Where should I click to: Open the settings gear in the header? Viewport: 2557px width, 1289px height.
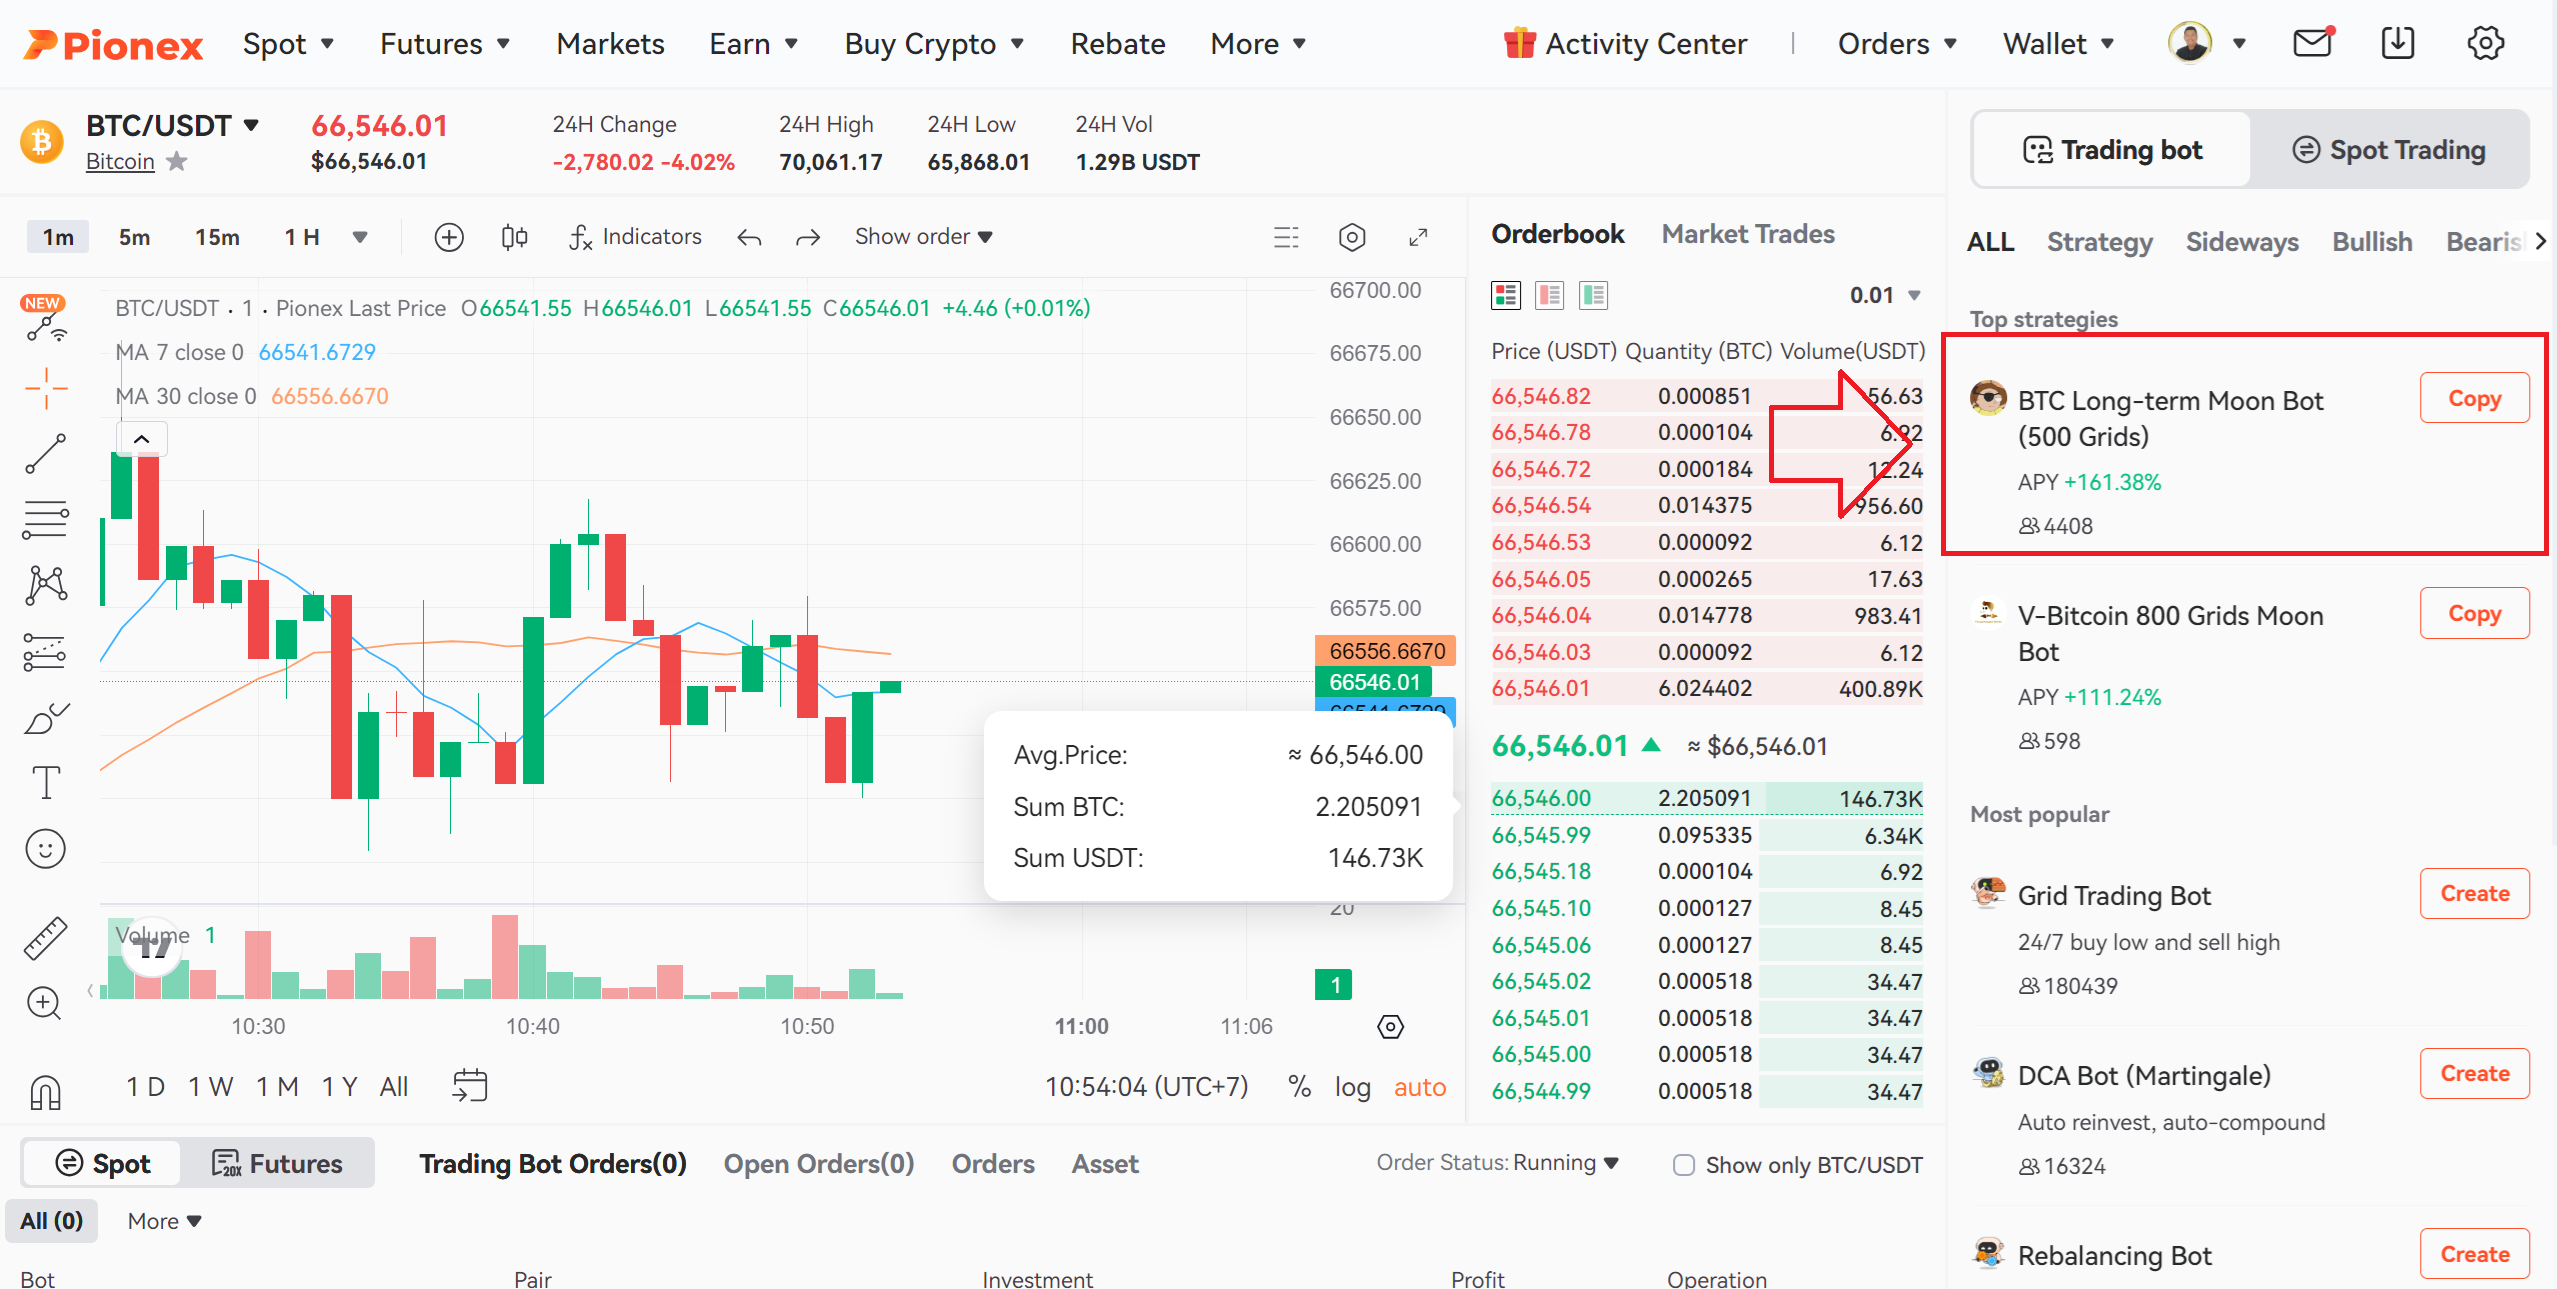pyautogui.click(x=2485, y=43)
